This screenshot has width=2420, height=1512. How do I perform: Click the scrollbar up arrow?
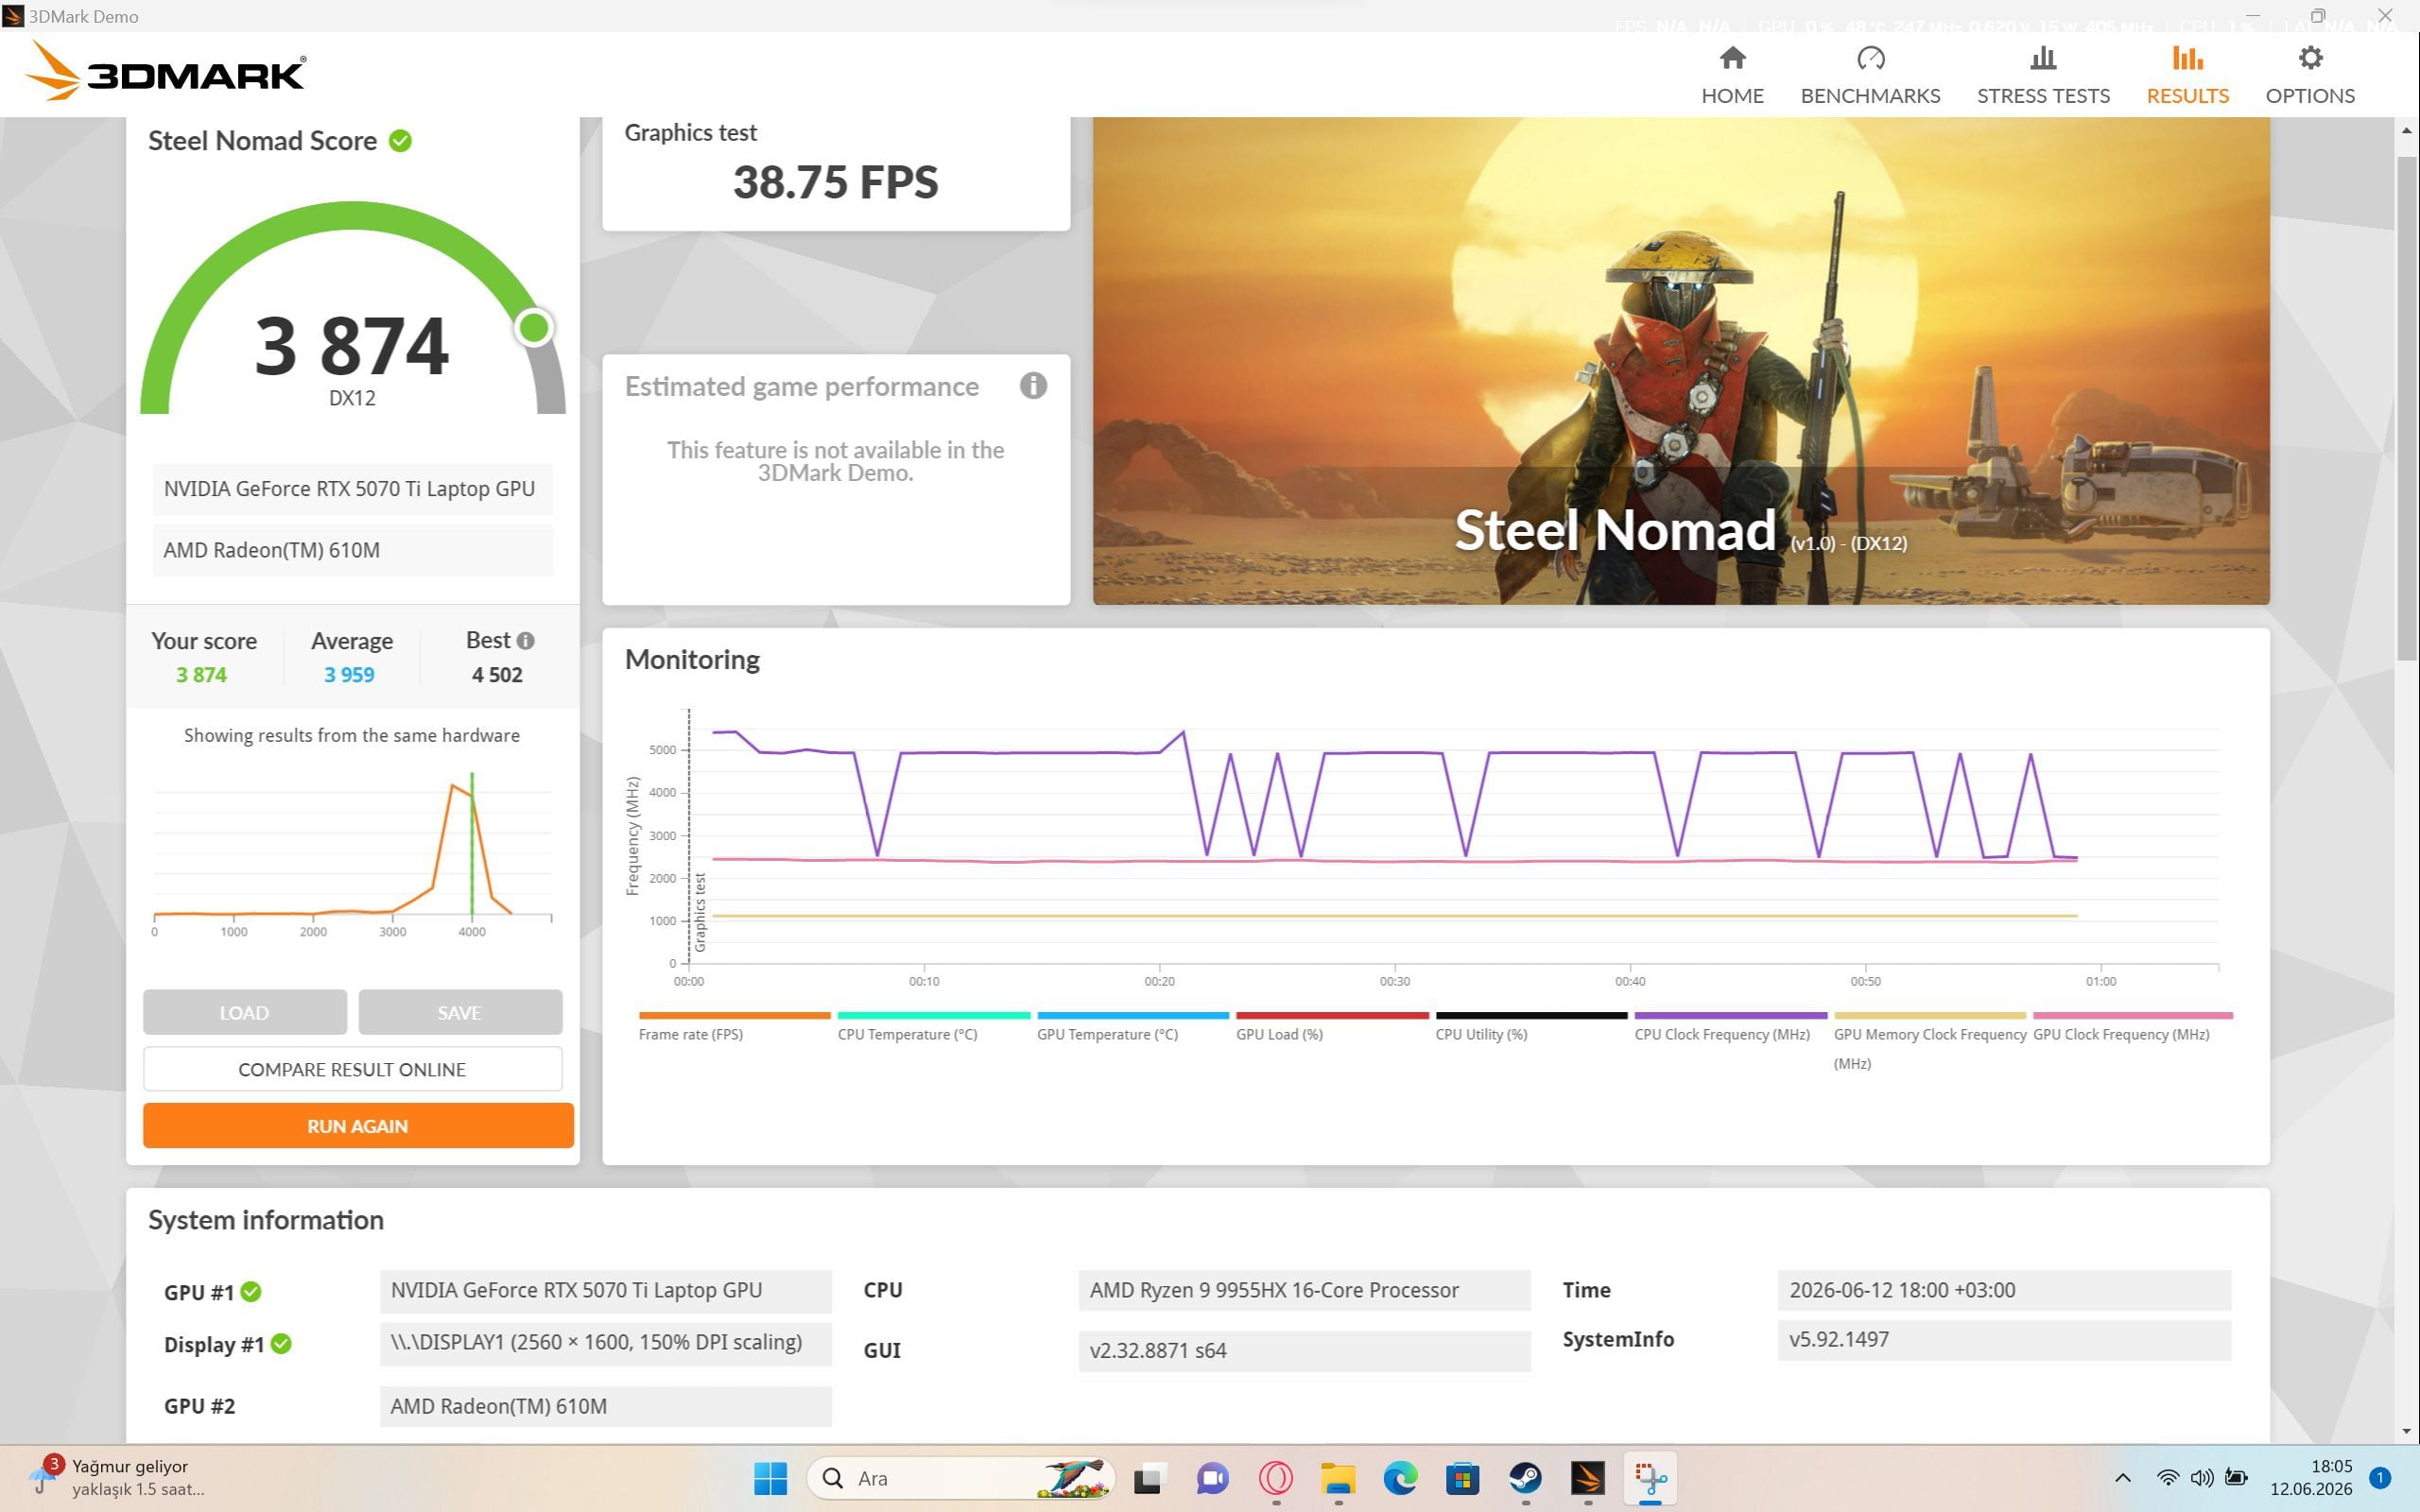tap(2406, 131)
